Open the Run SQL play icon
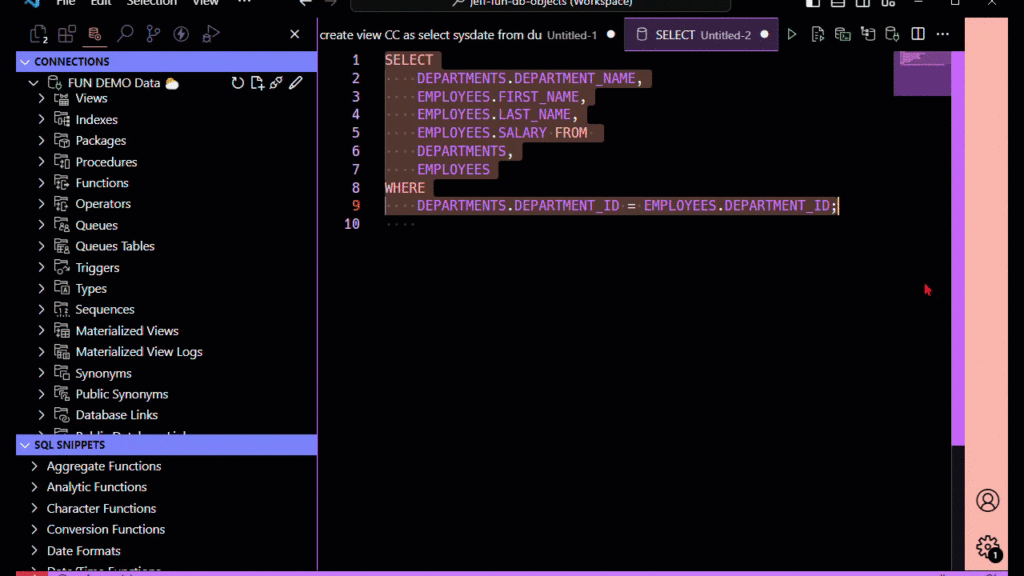Image resolution: width=1024 pixels, height=576 pixels. click(793, 33)
